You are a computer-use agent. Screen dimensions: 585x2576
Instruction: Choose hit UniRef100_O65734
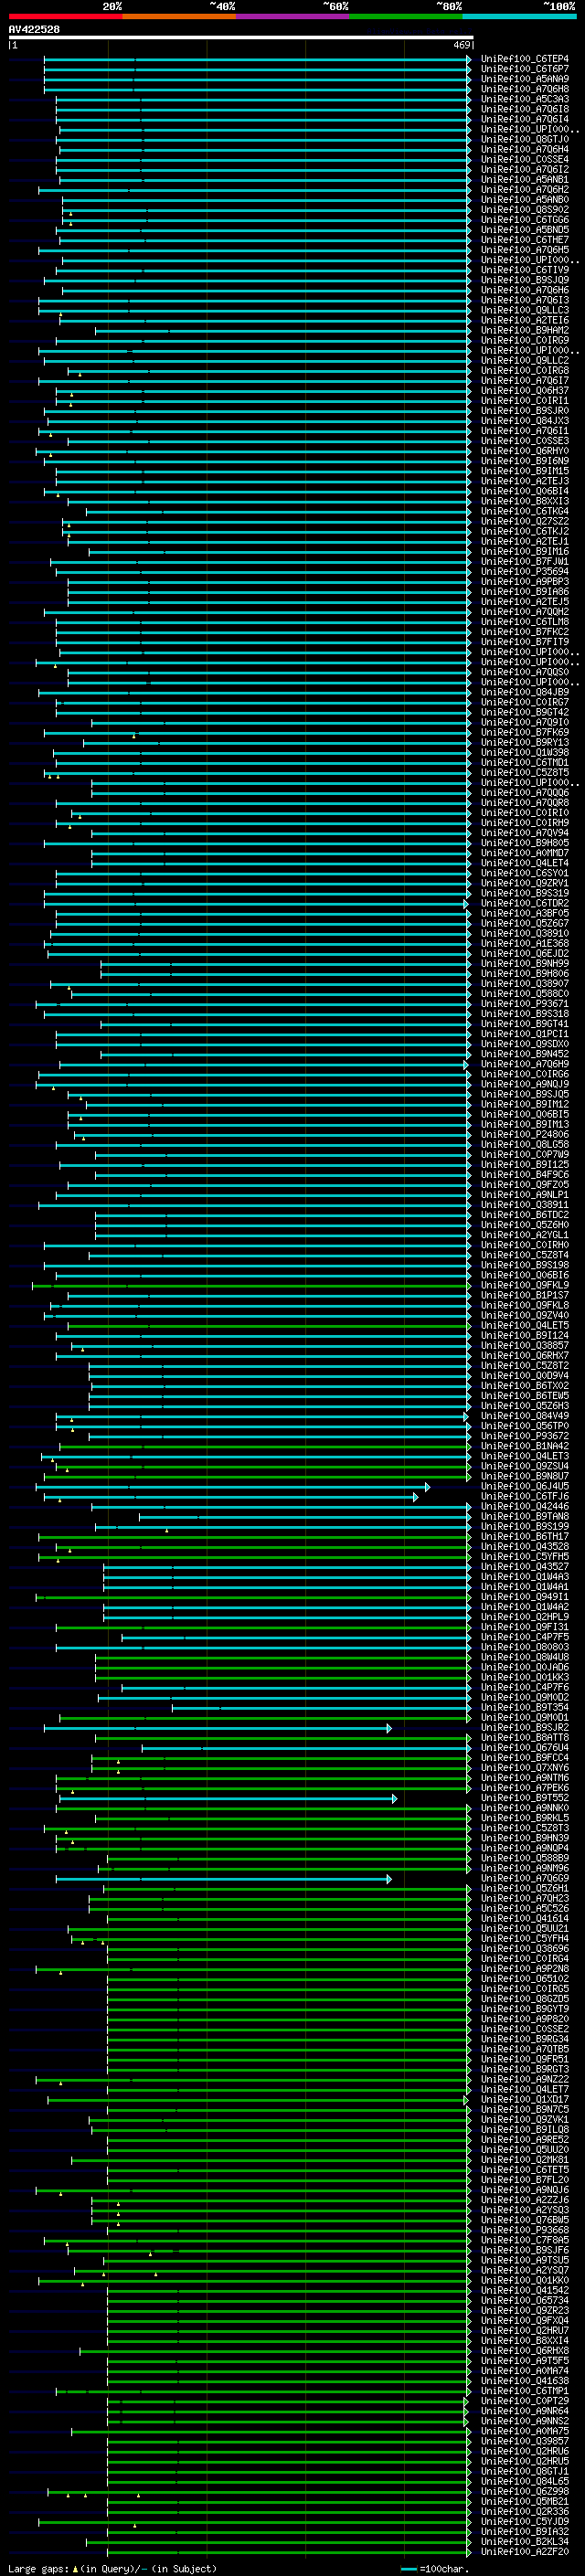pyautogui.click(x=525, y=2300)
